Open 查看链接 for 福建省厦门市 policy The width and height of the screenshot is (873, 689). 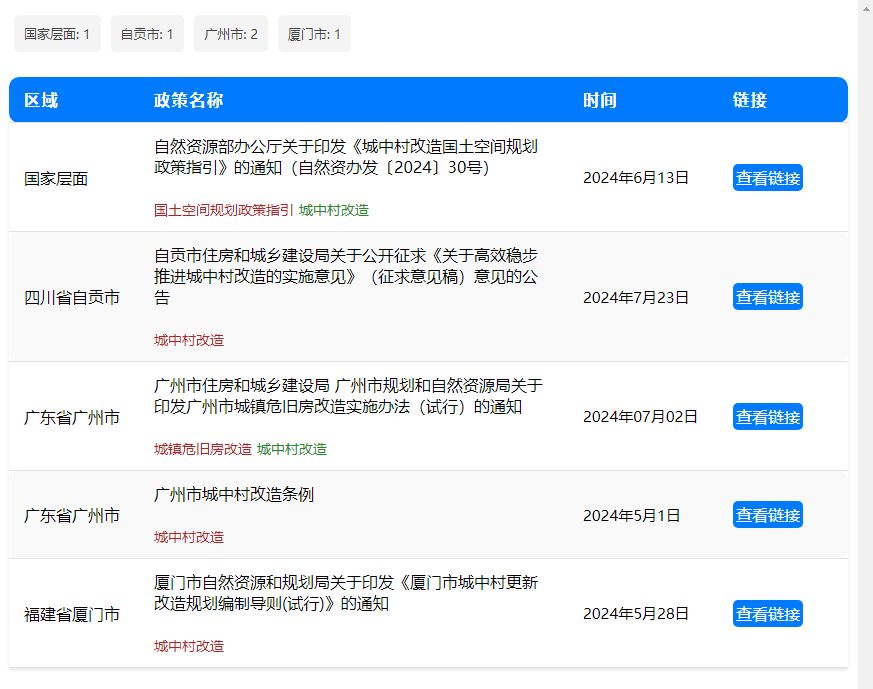(767, 613)
